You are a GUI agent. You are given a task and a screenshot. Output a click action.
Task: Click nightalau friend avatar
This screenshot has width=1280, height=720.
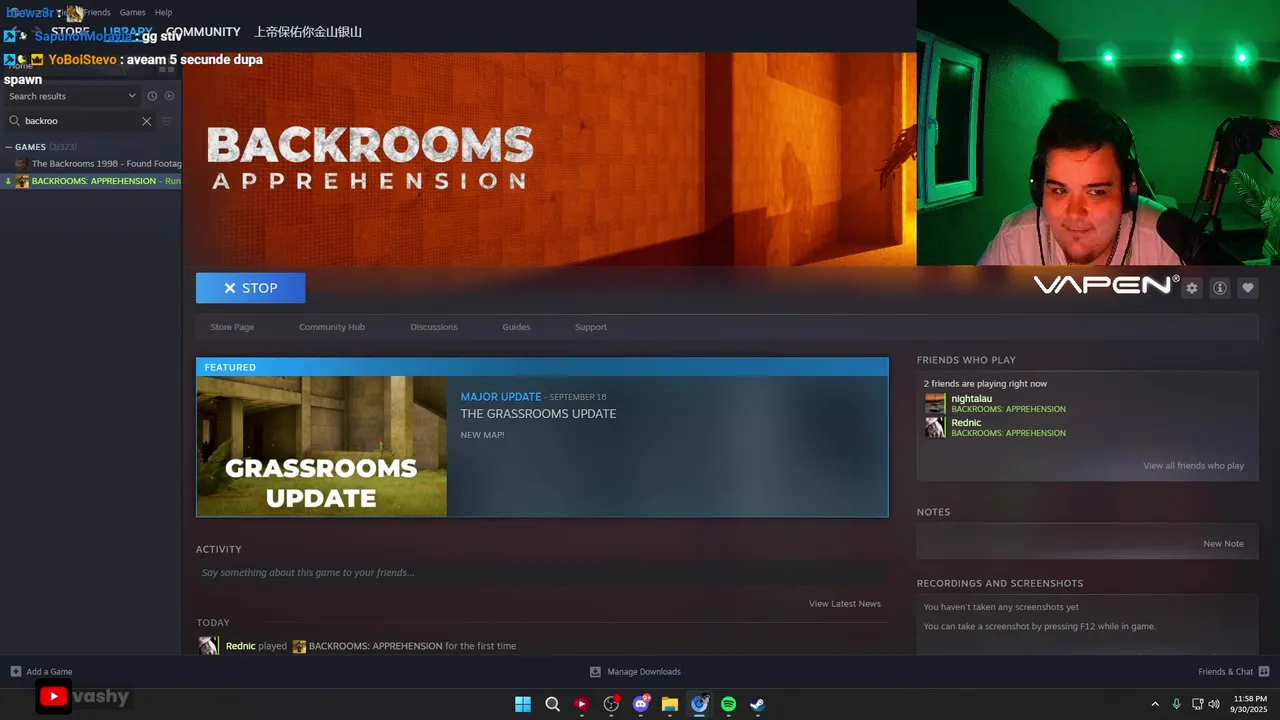click(935, 403)
